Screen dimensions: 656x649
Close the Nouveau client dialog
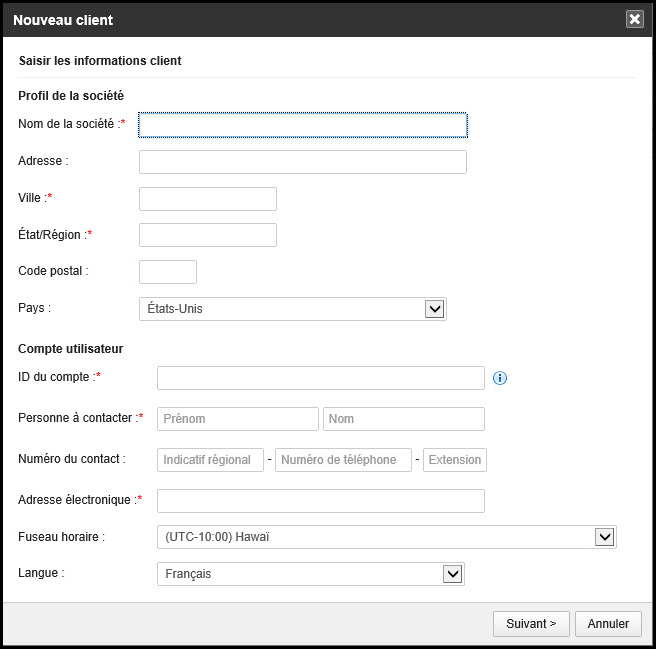pyautogui.click(x=634, y=19)
